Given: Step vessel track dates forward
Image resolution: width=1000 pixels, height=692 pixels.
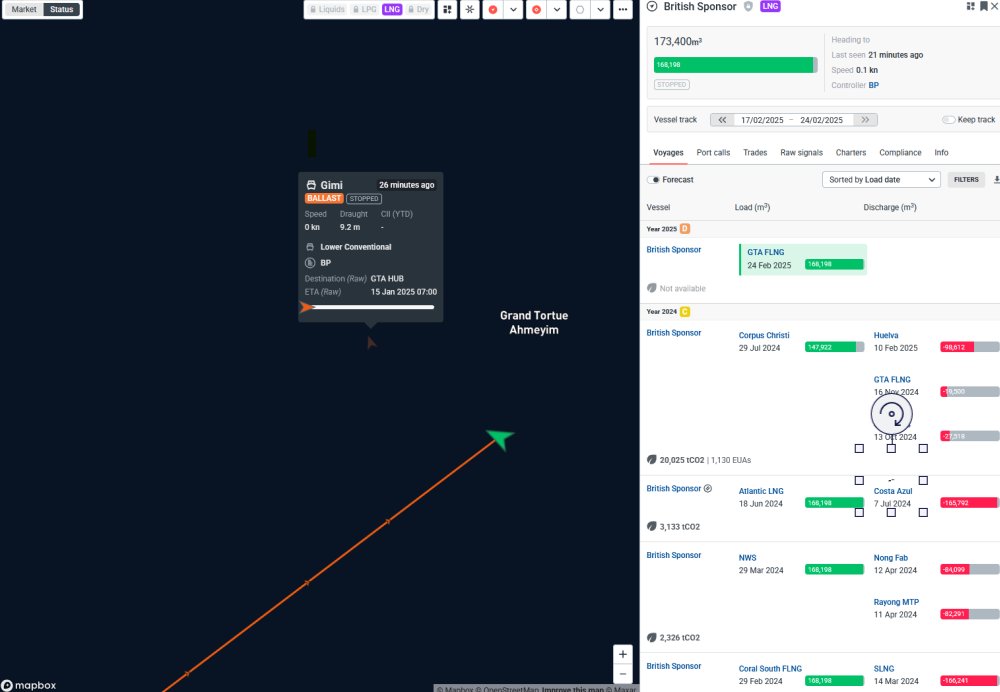Looking at the screenshot, I should 865,120.
